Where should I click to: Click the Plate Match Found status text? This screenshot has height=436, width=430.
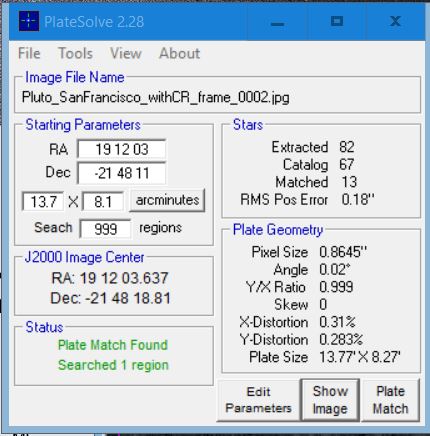[113, 345]
